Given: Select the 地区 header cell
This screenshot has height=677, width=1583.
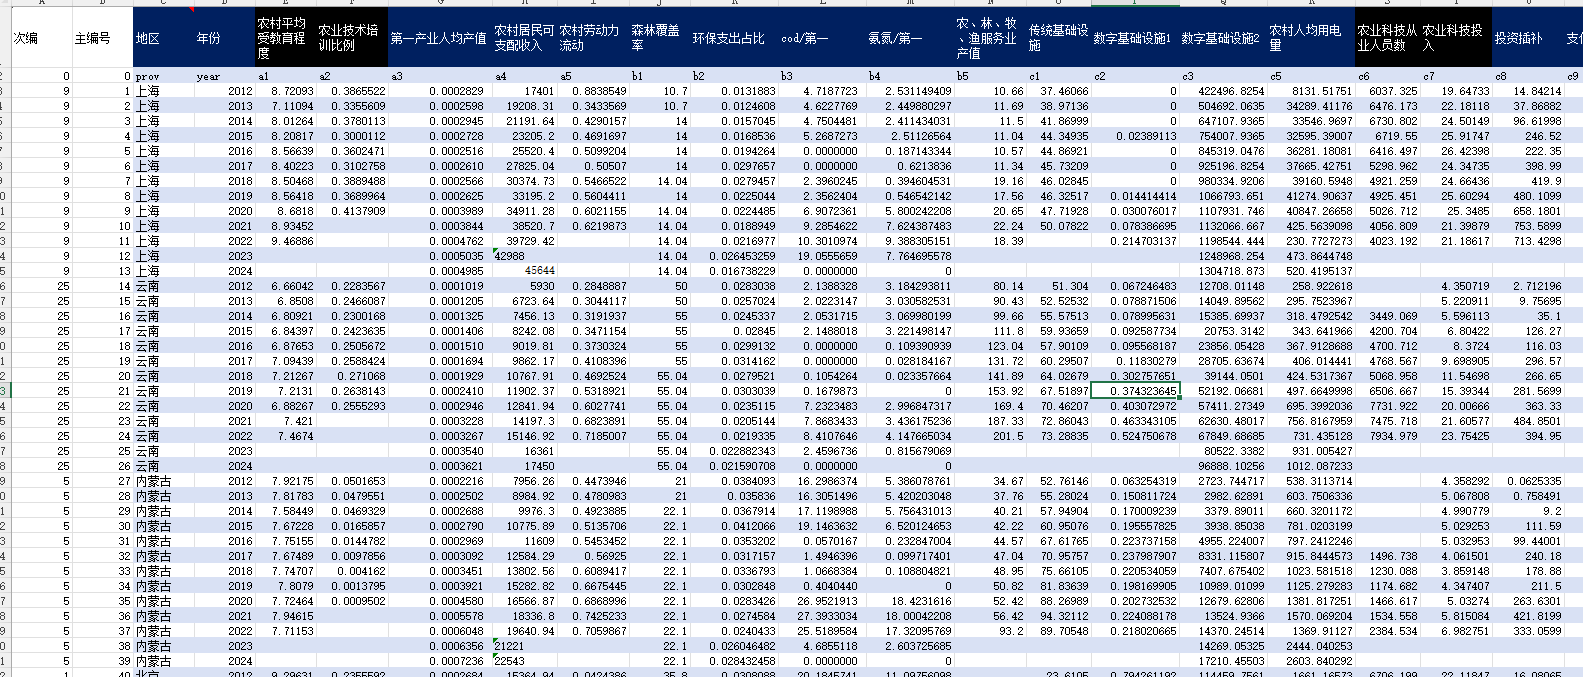Looking at the screenshot, I should (x=163, y=38).
